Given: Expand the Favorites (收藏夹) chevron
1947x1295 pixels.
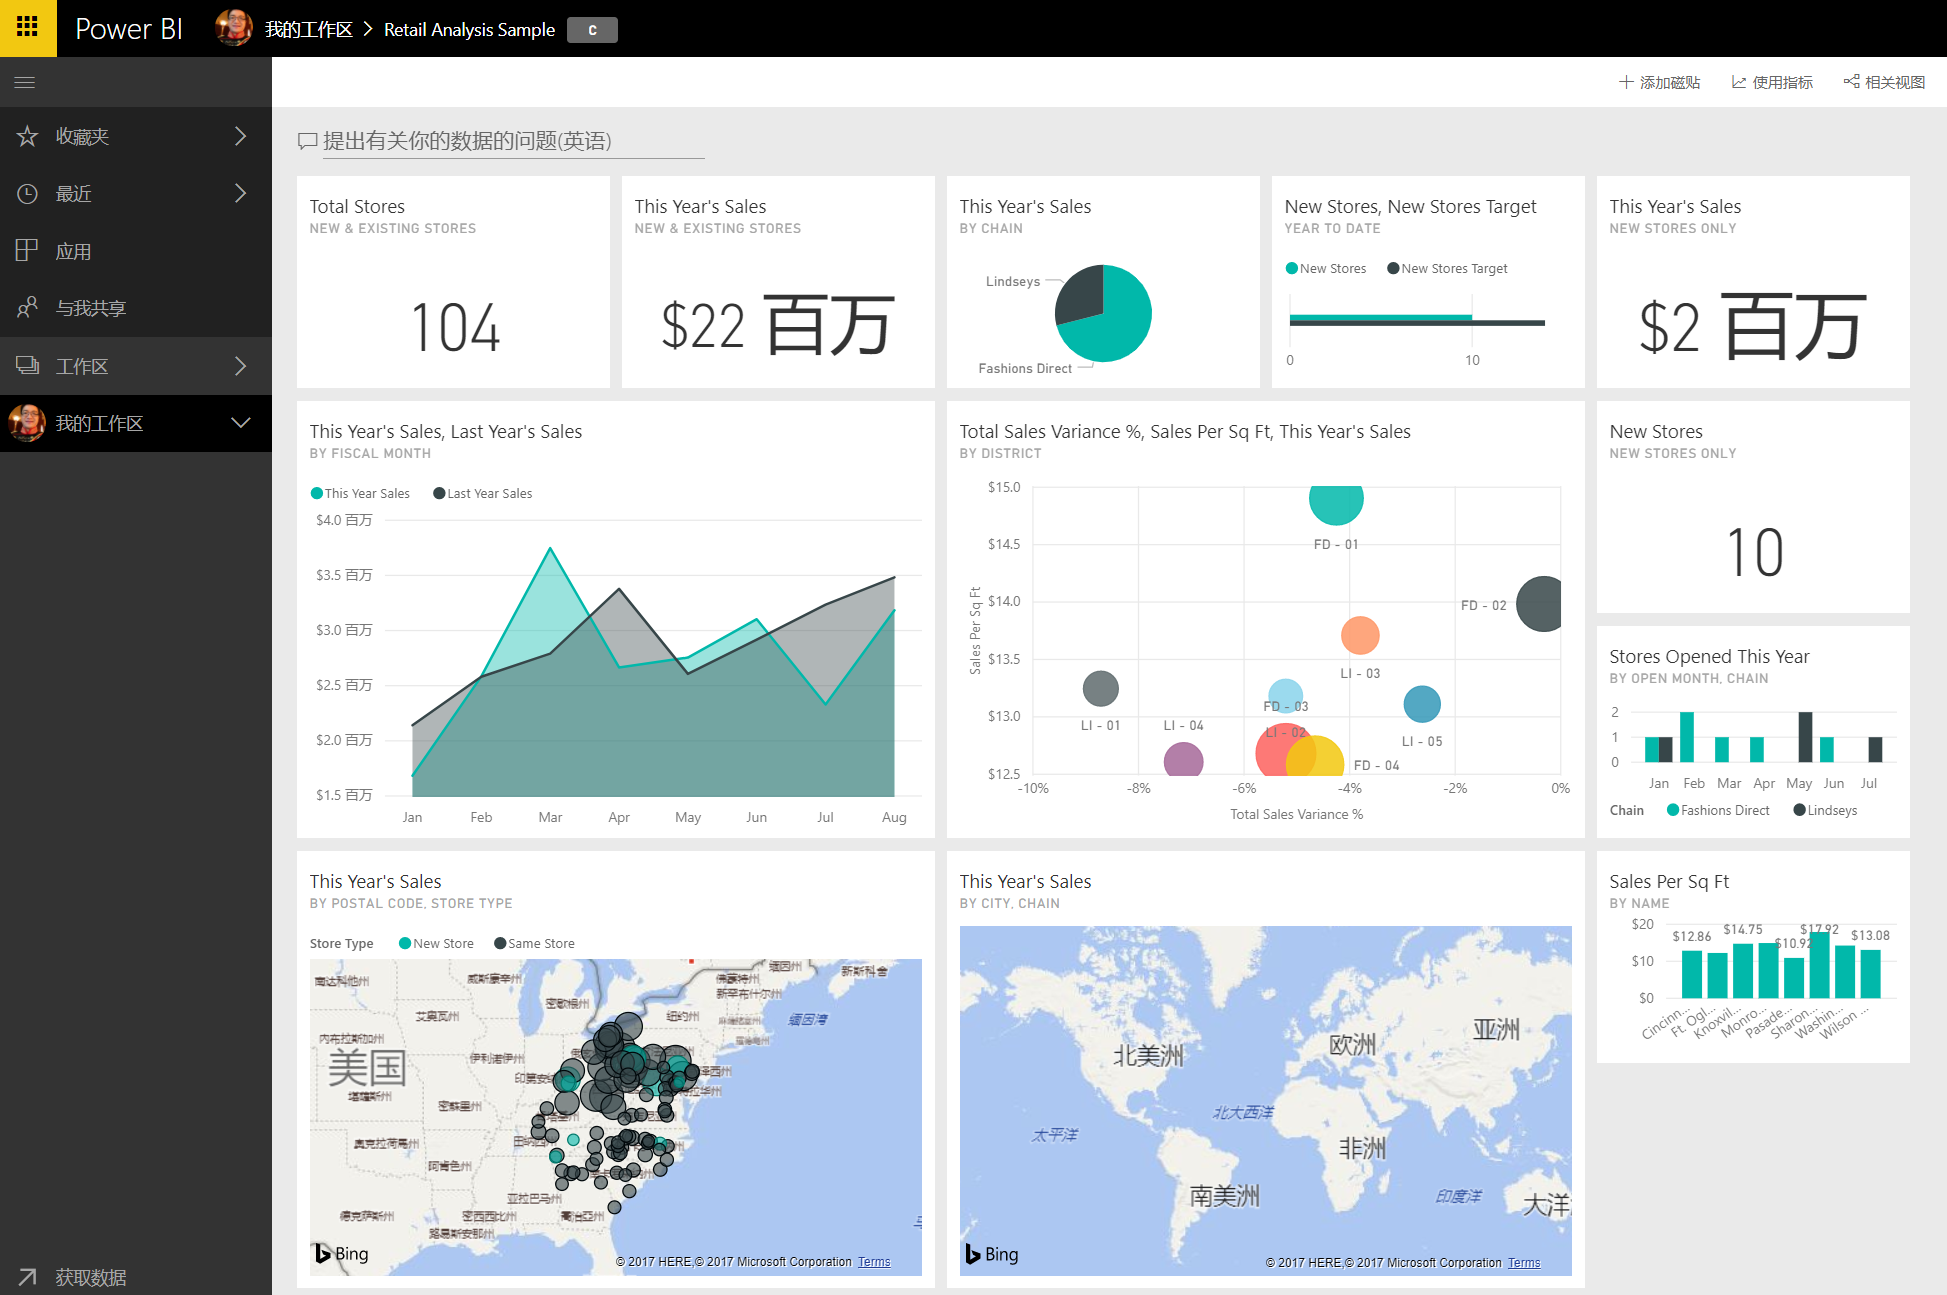Looking at the screenshot, I should point(240,136).
